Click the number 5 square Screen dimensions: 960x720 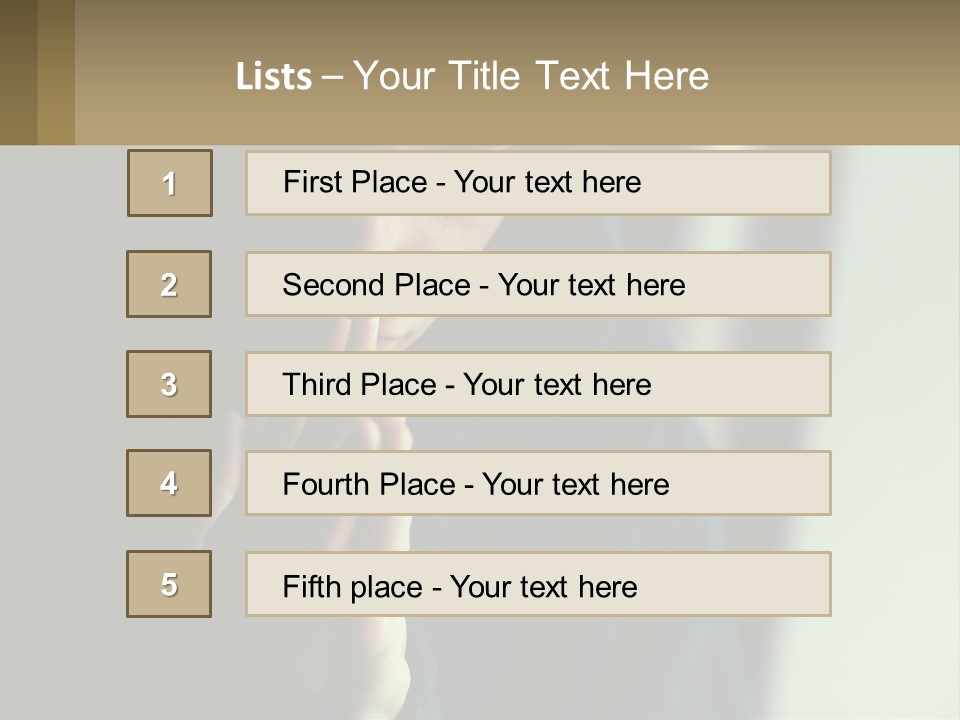(x=169, y=584)
